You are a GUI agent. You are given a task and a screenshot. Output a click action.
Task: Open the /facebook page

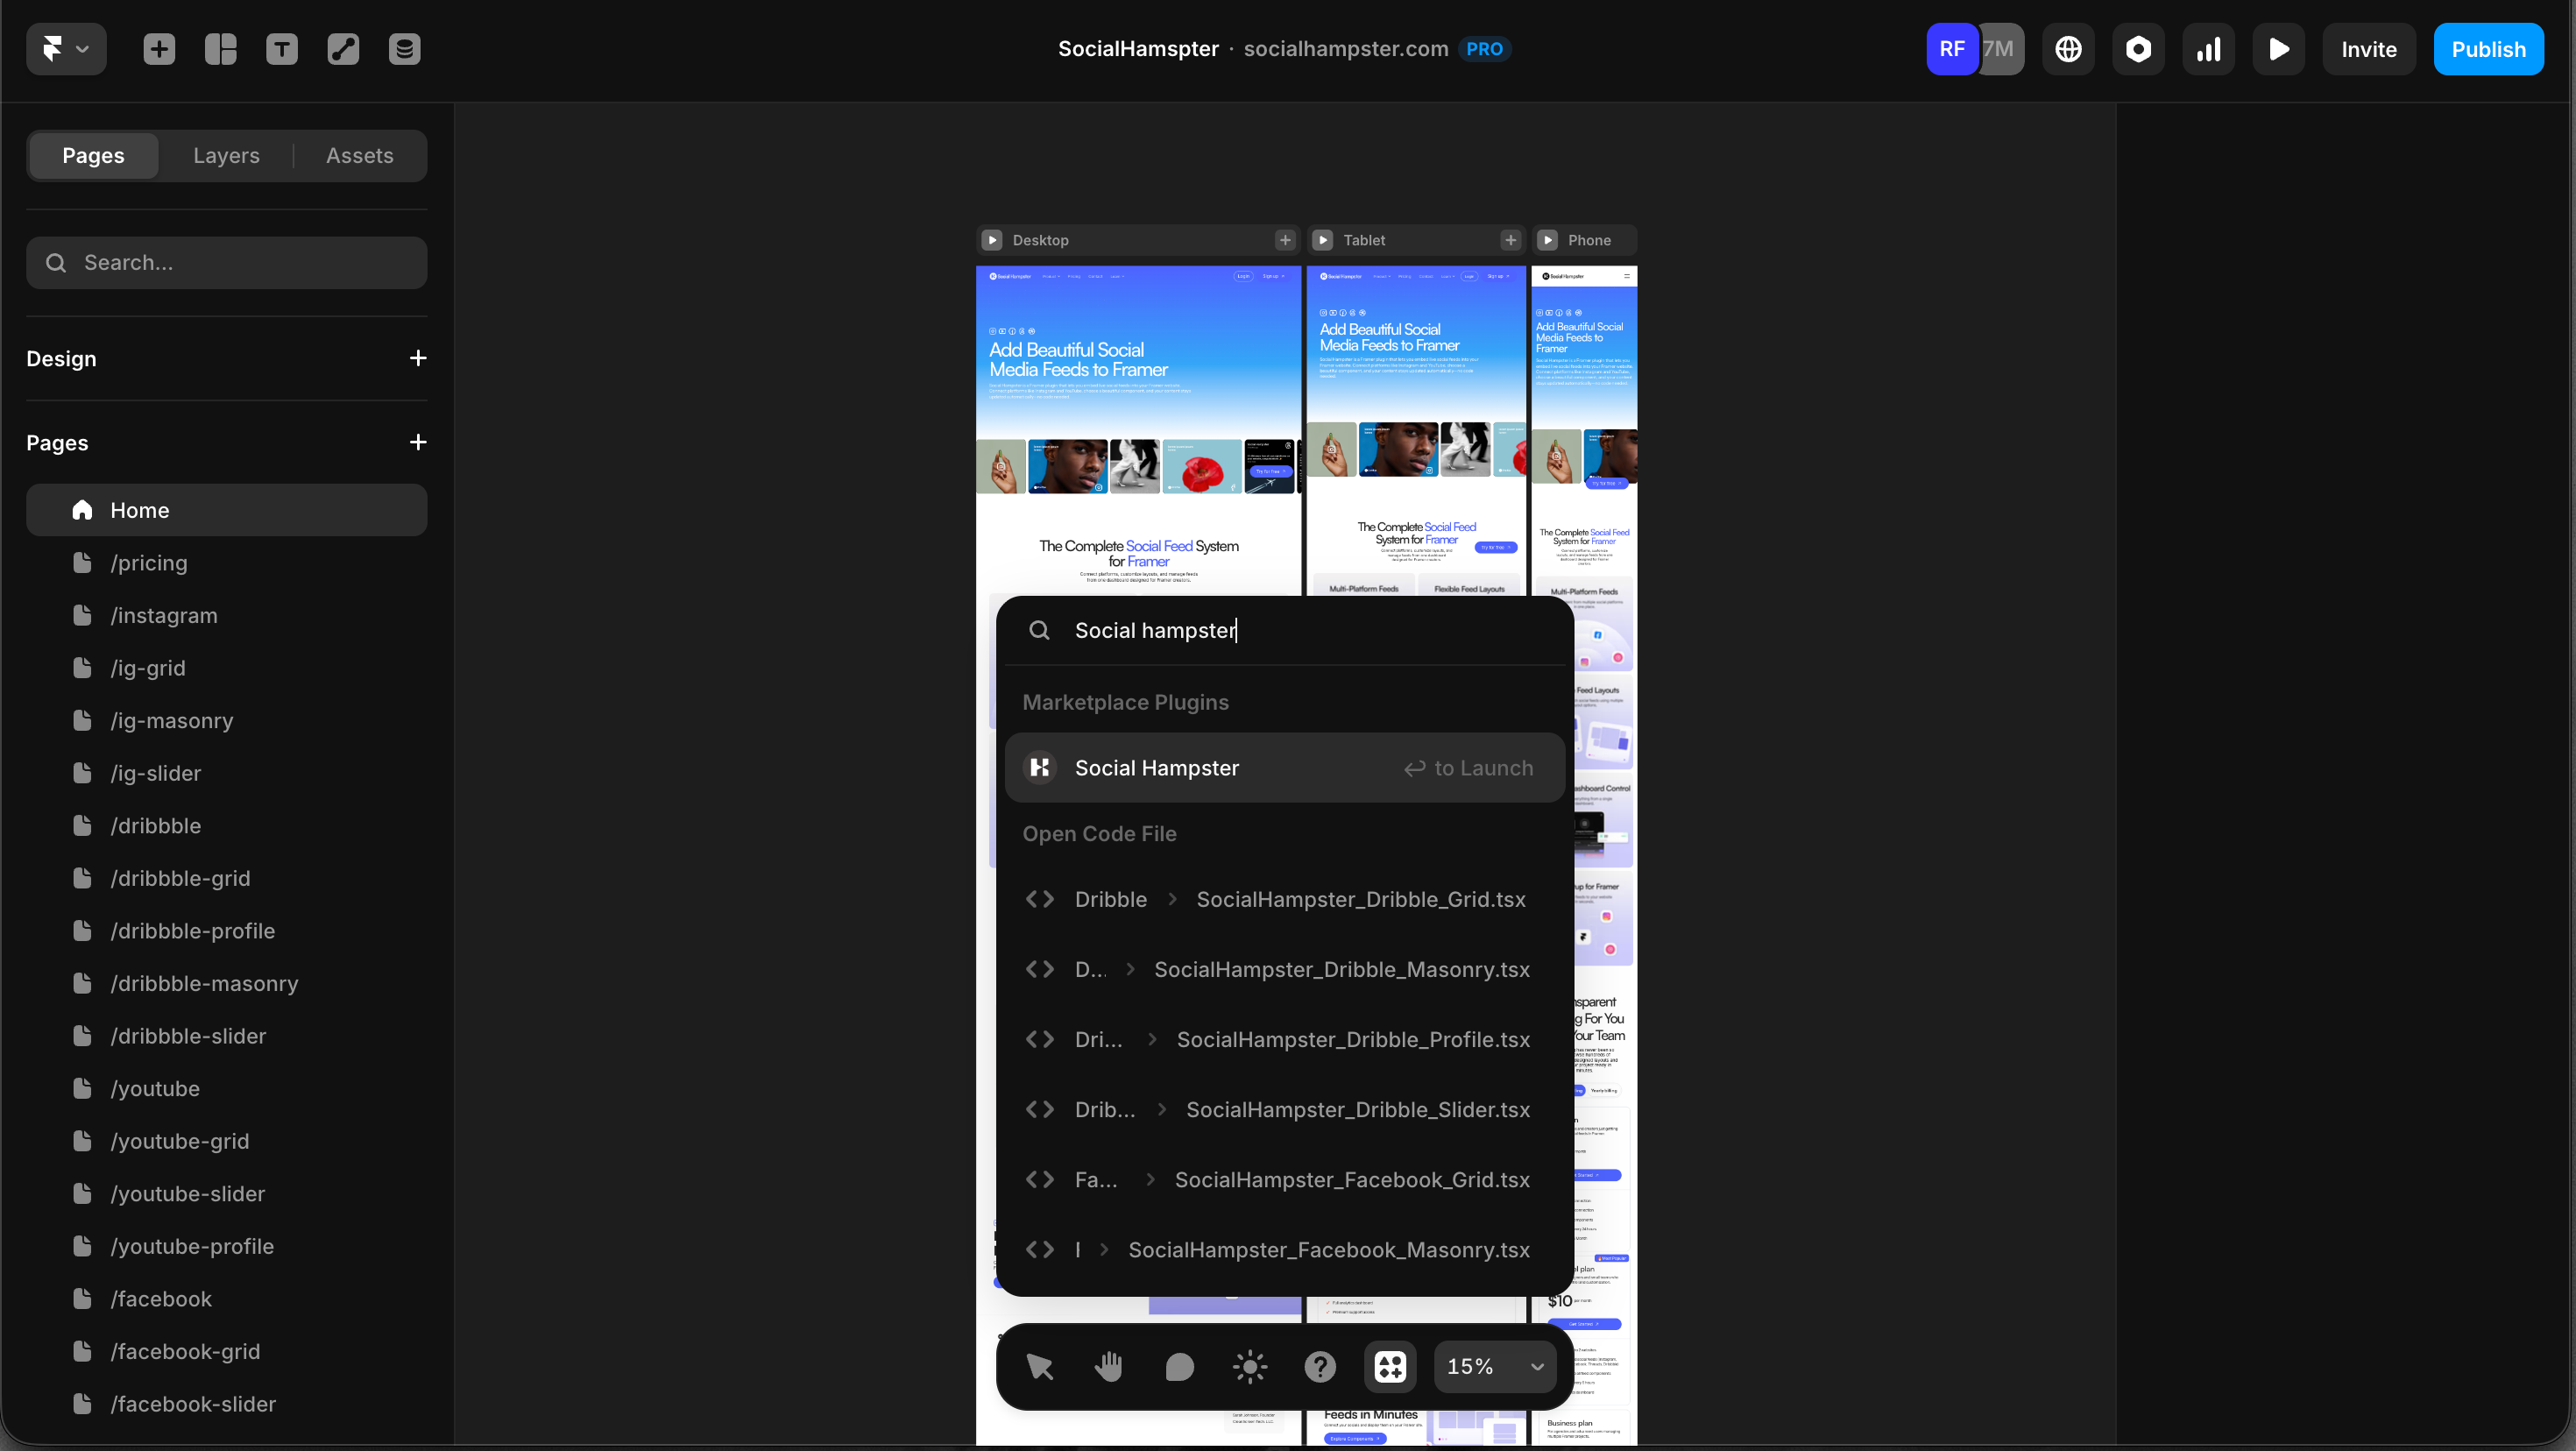pyautogui.click(x=227, y=1299)
